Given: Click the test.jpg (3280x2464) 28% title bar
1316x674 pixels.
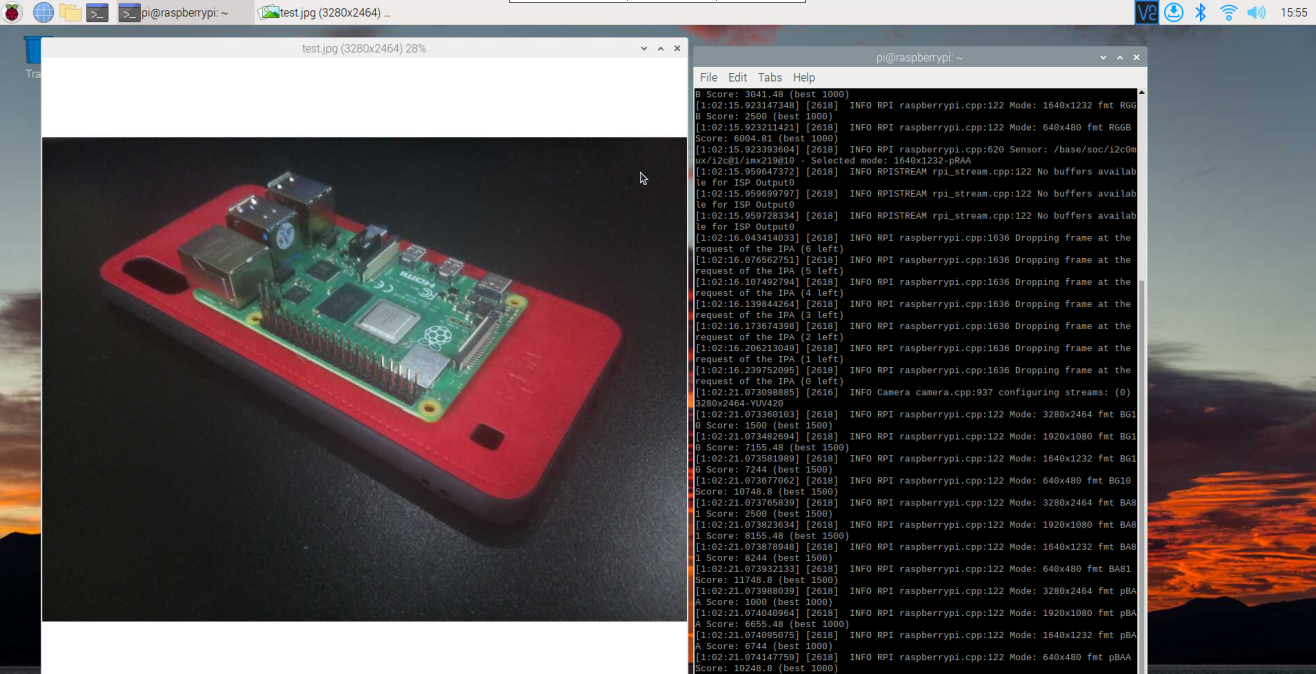Looking at the screenshot, I should click(364, 48).
